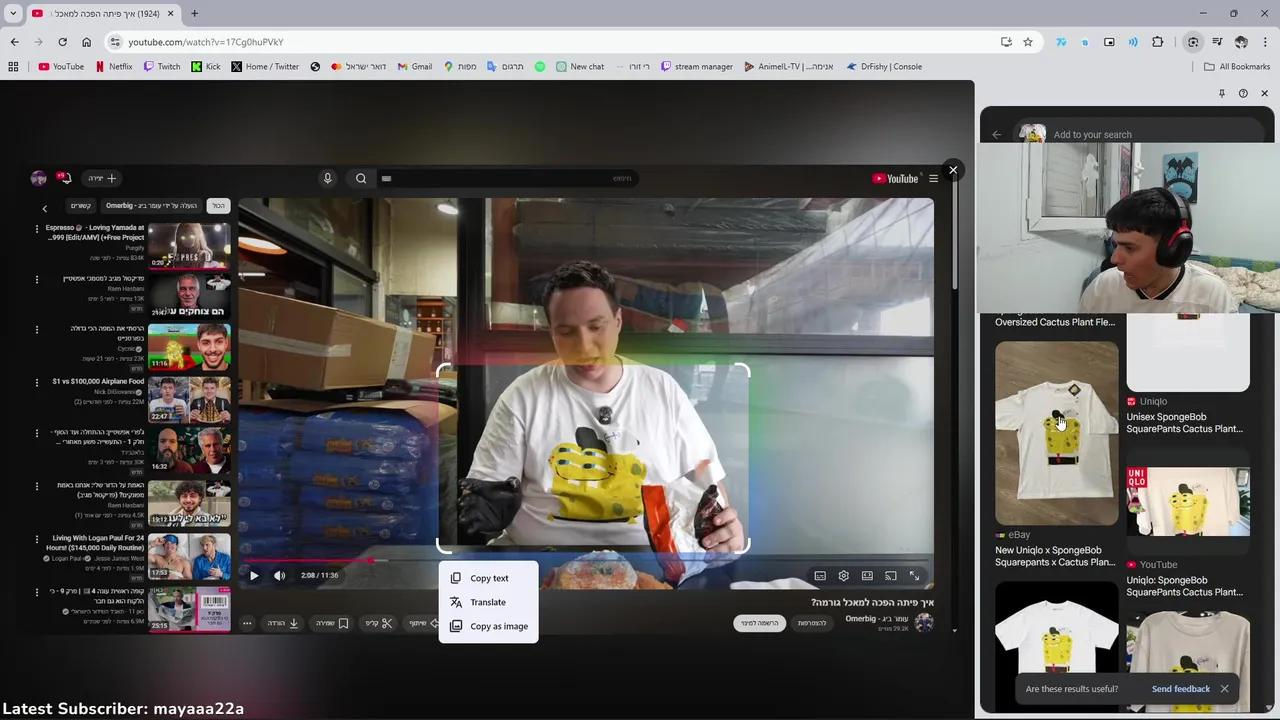Screen dimensions: 1280x720
Task: Click the cast to TV player icon
Action: point(890,576)
